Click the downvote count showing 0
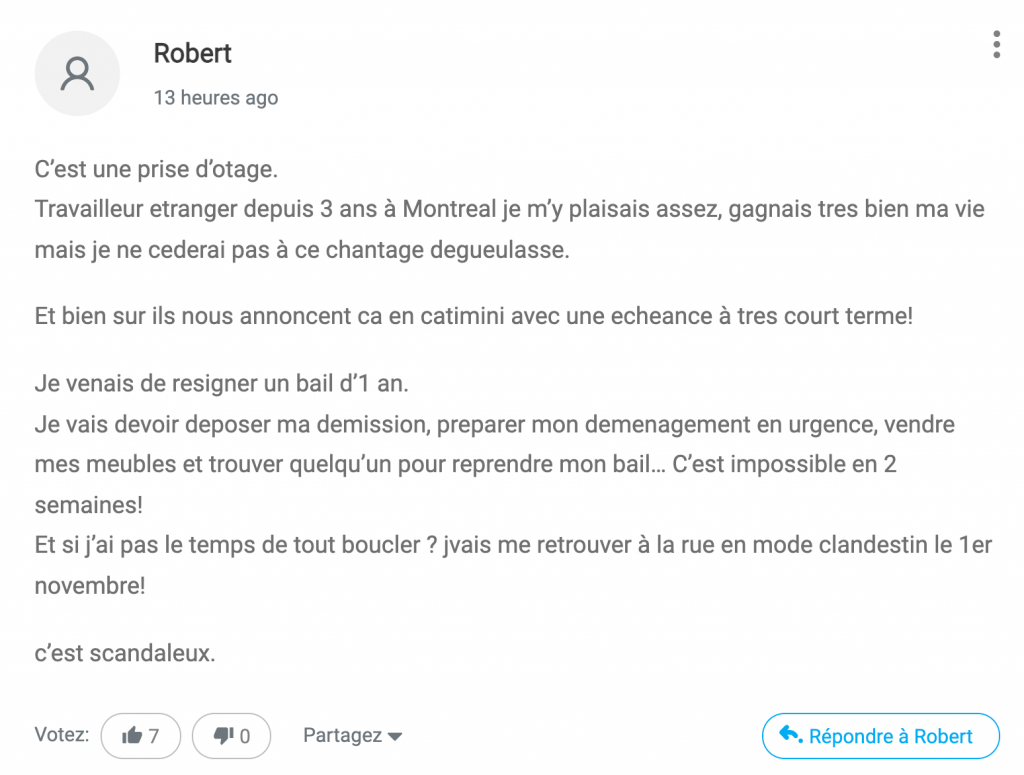 pyautogui.click(x=245, y=737)
